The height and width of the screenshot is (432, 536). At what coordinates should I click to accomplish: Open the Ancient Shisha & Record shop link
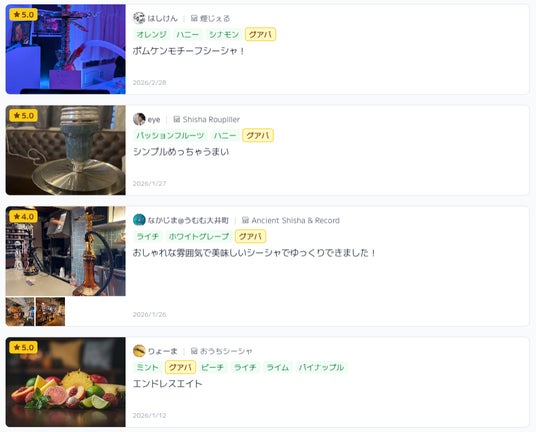(295, 220)
